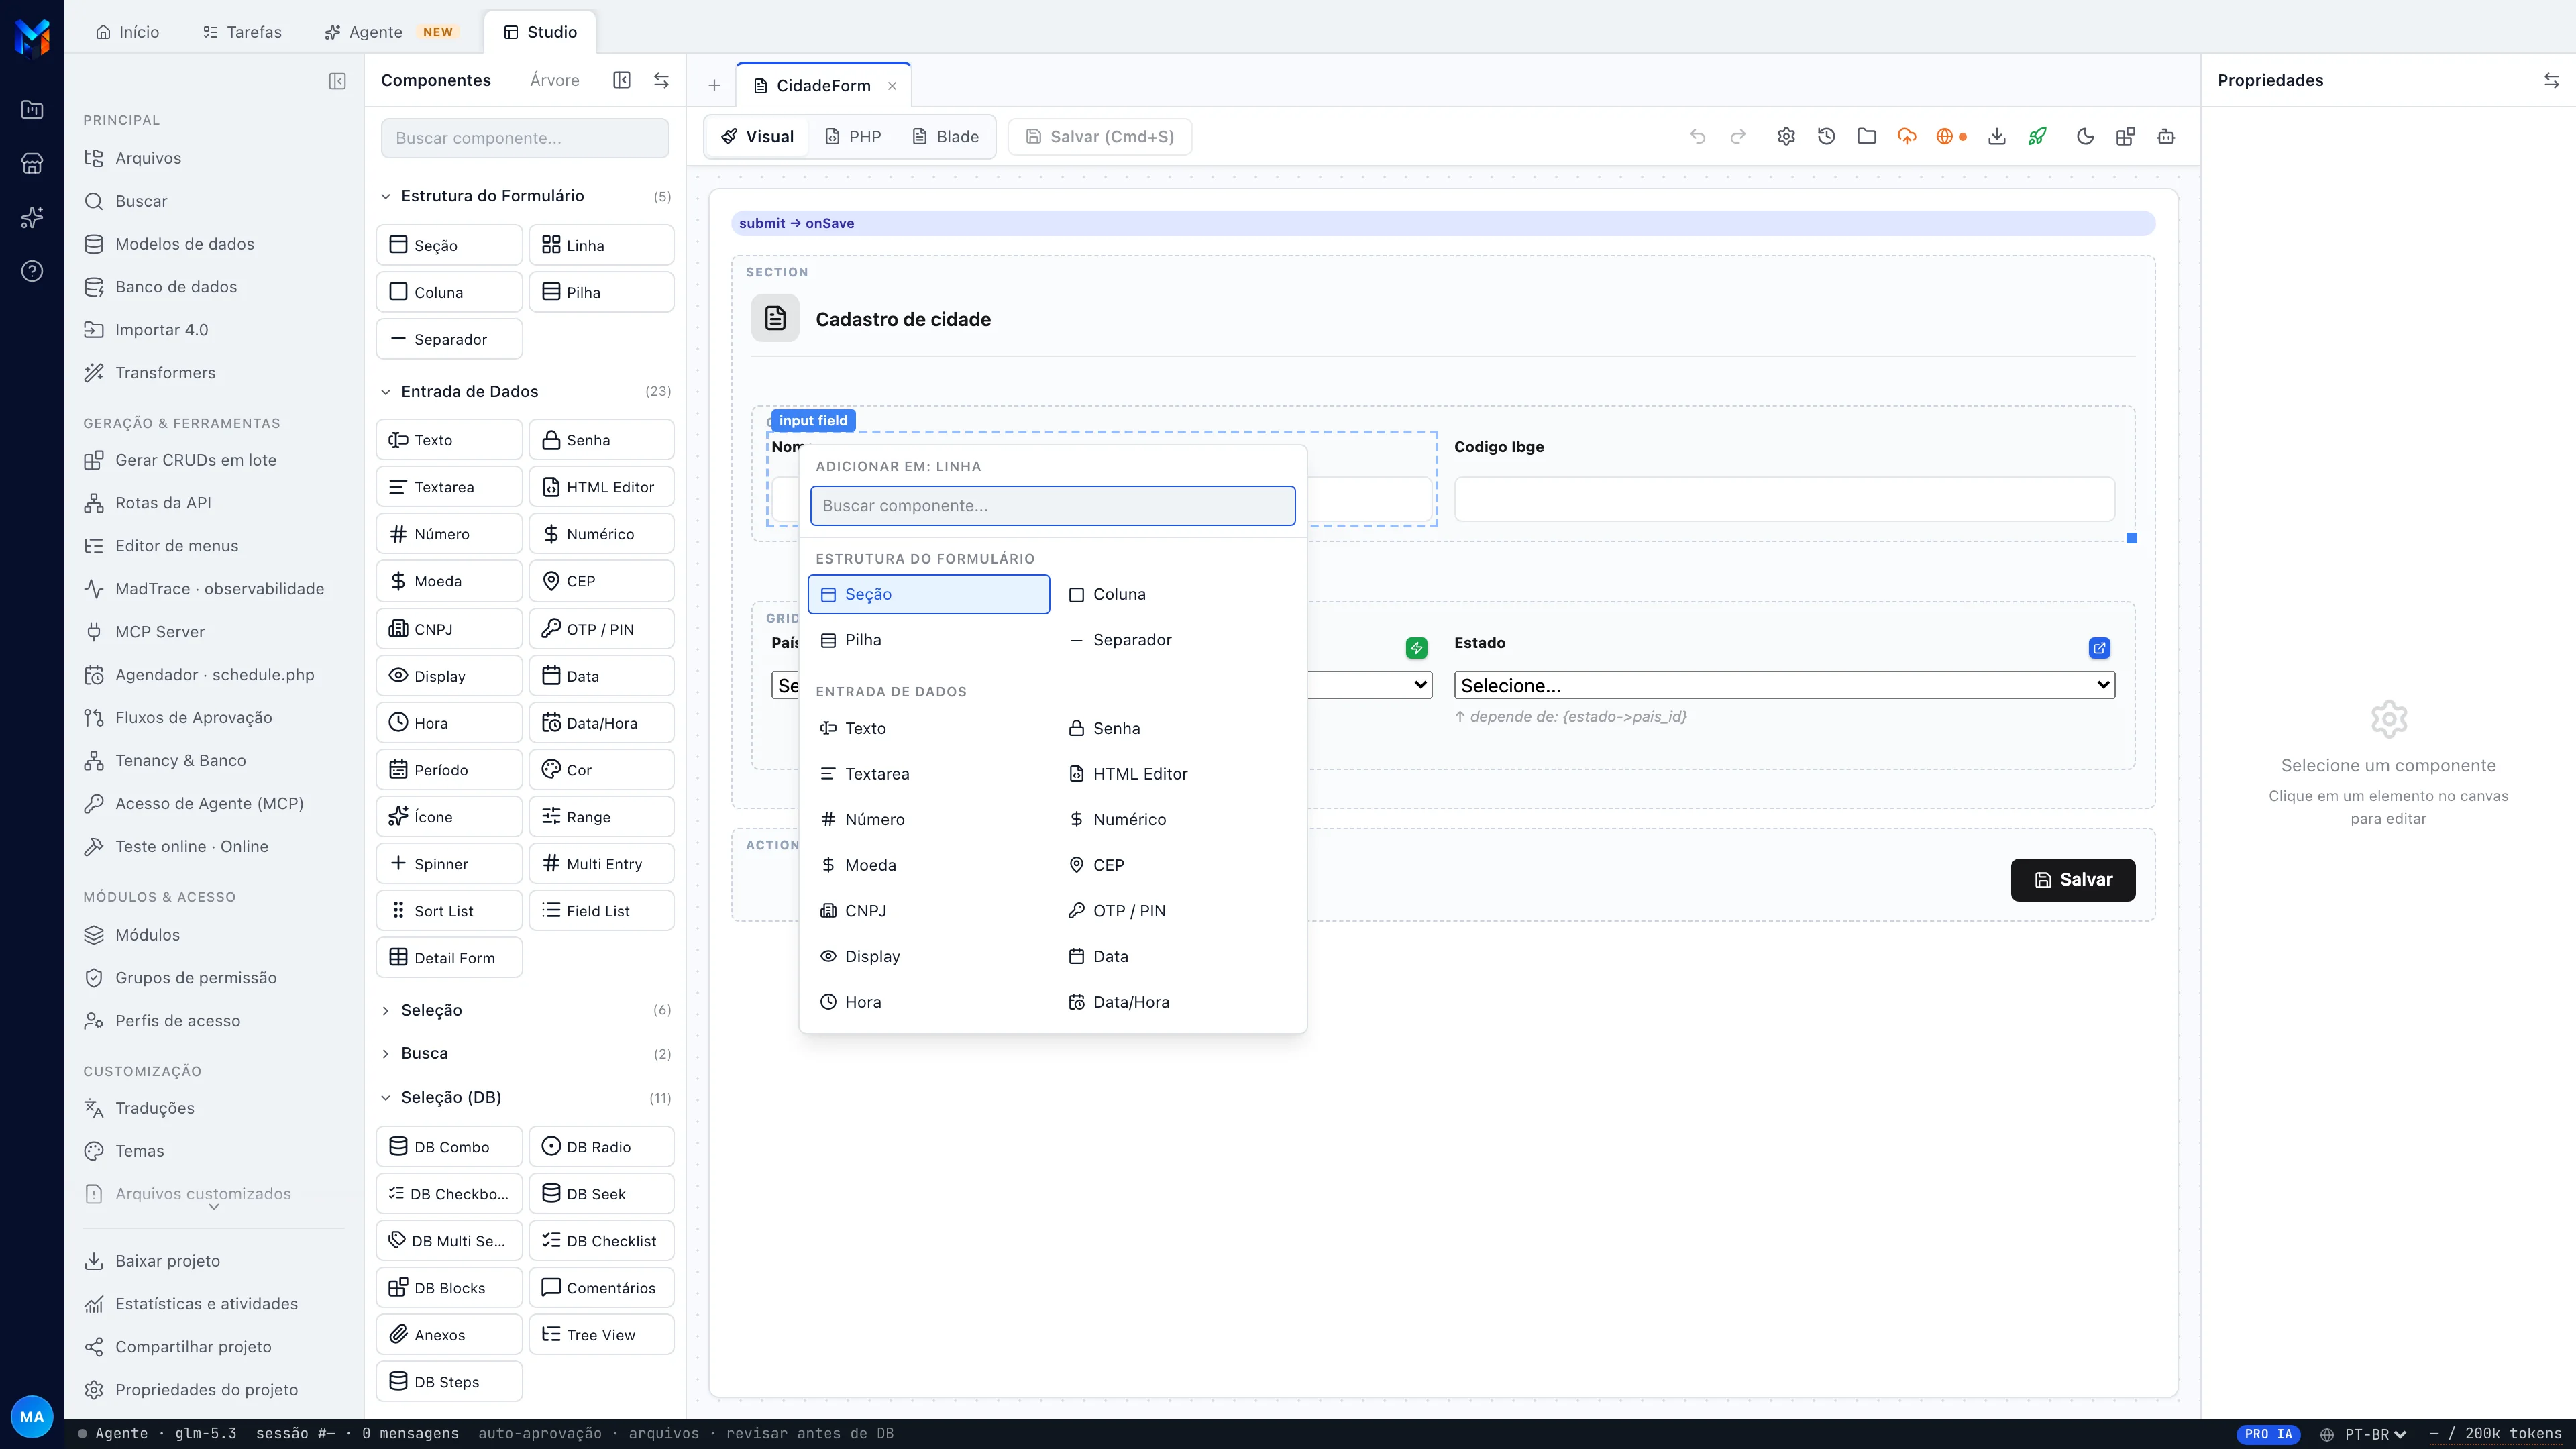Screen dimensions: 2576x1449
Task: Click the download icon in the toolbar
Action: click(1997, 137)
